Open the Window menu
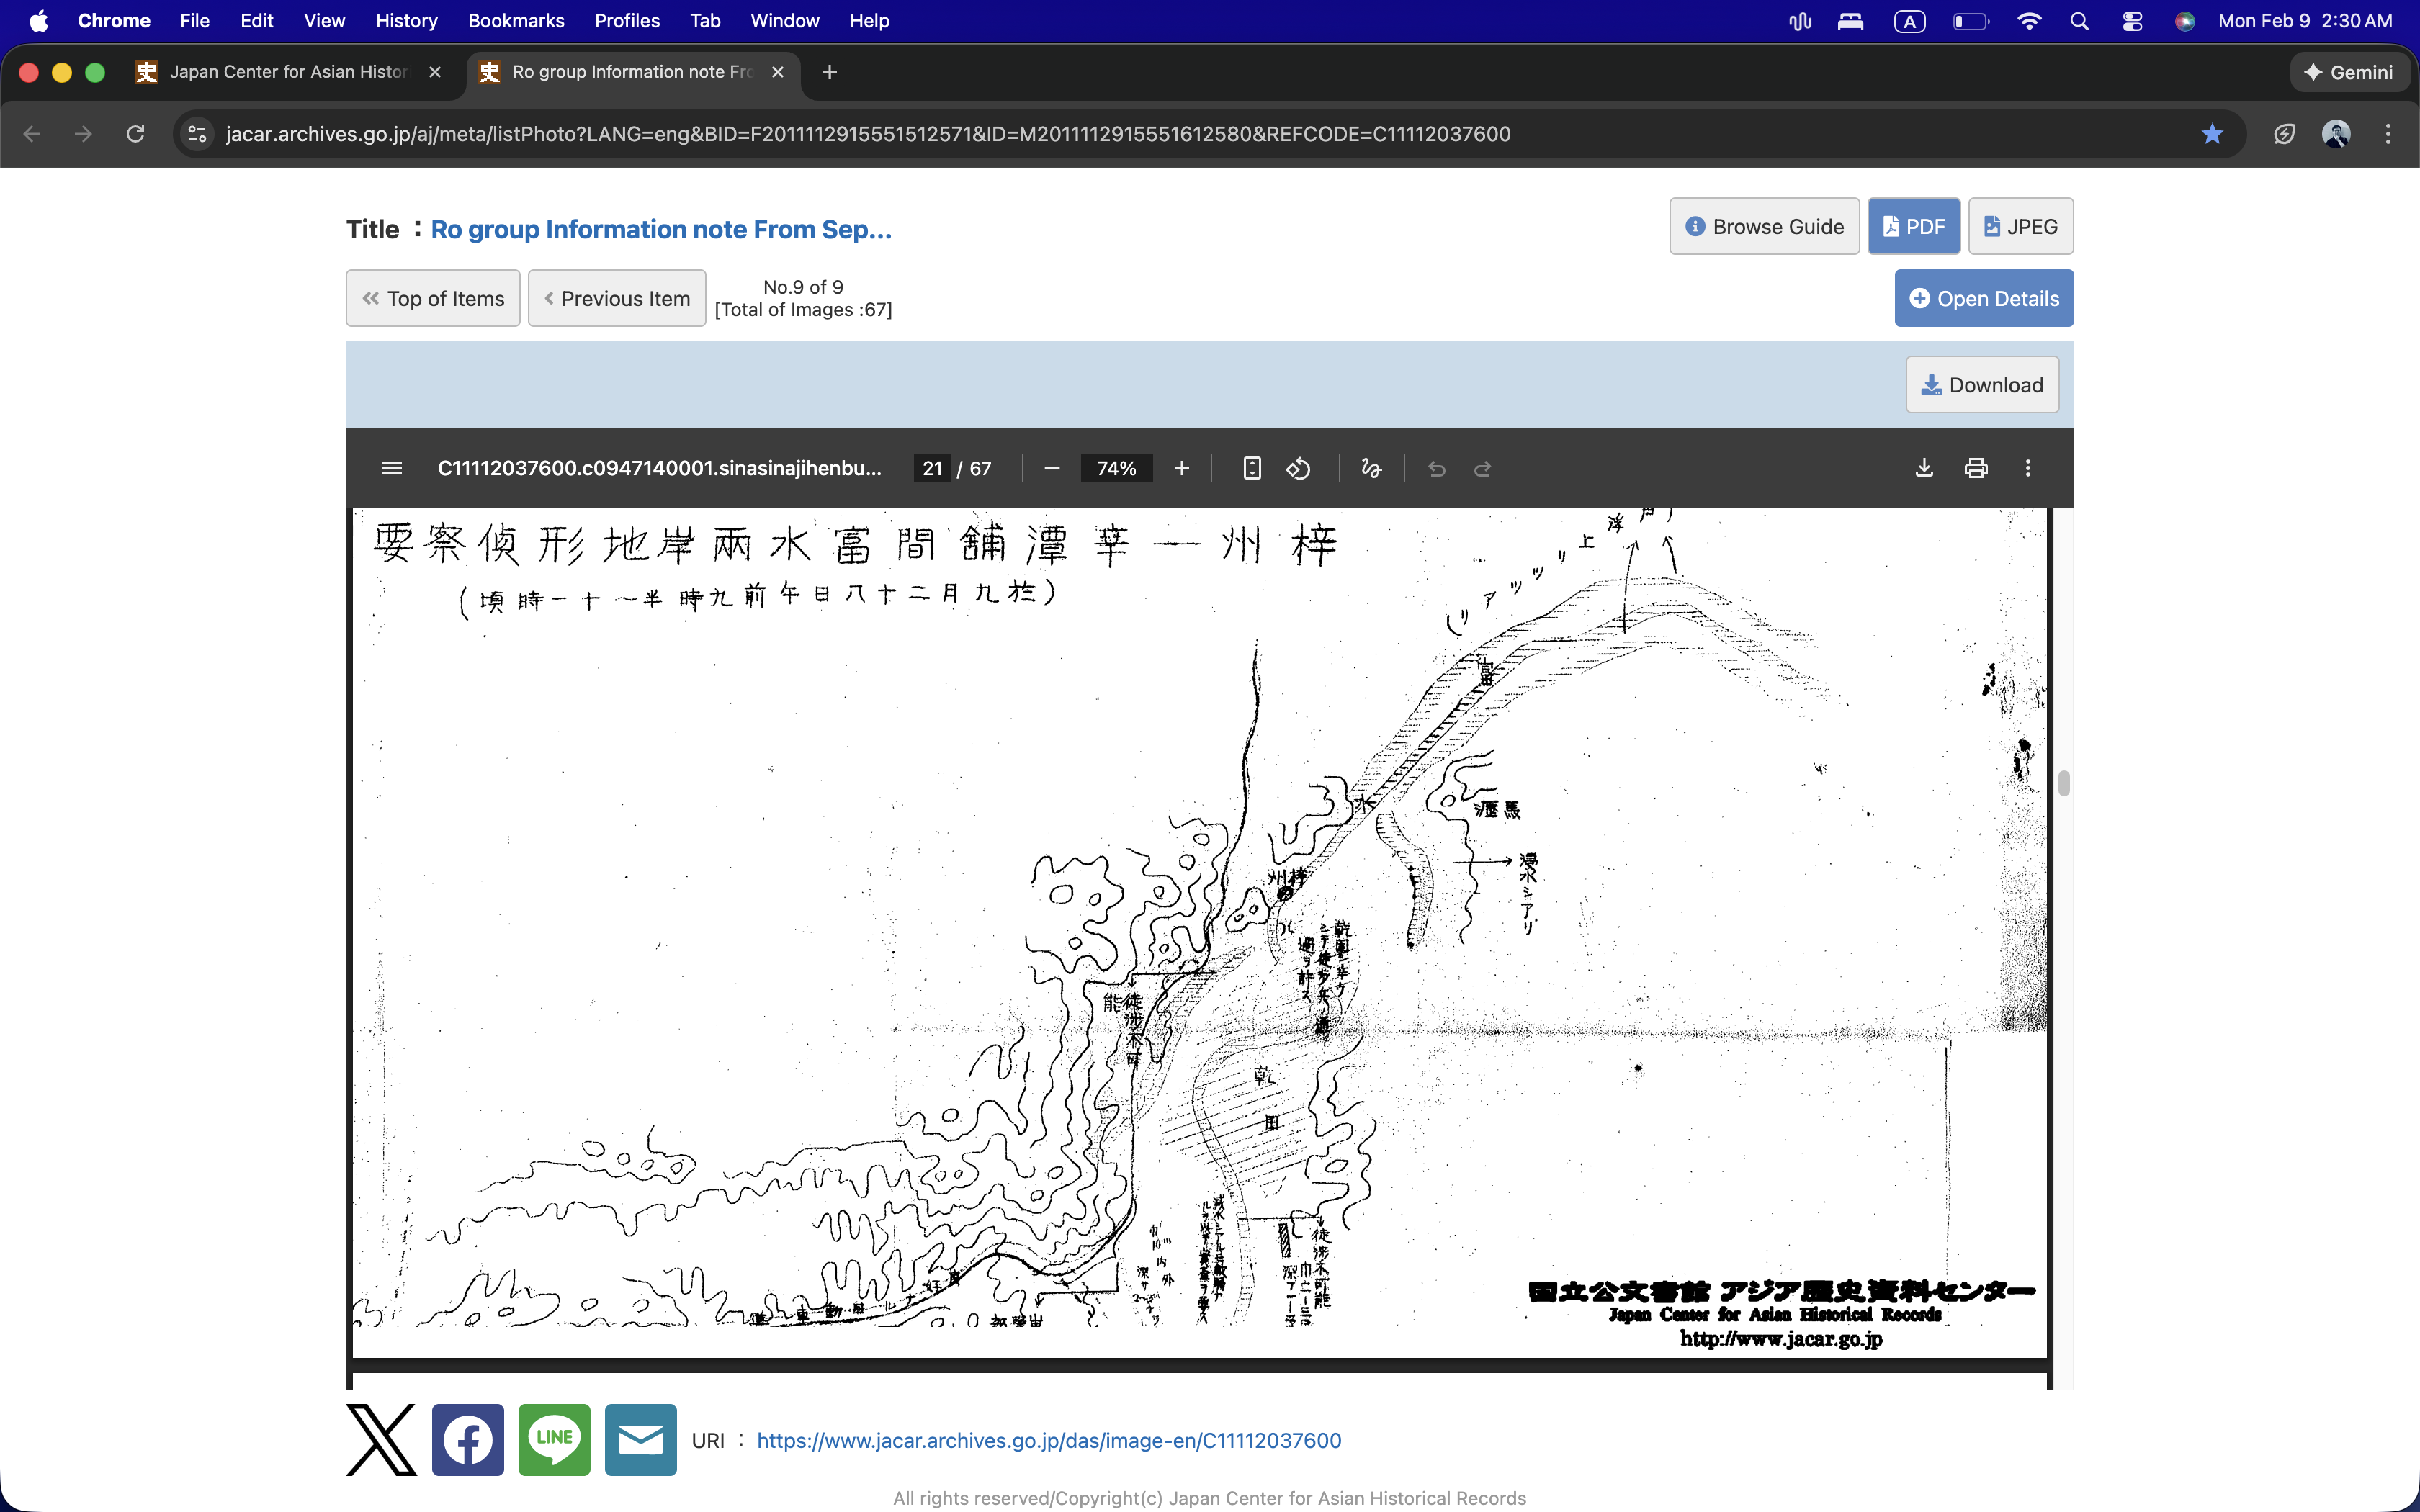The image size is (2420, 1512). click(x=784, y=21)
